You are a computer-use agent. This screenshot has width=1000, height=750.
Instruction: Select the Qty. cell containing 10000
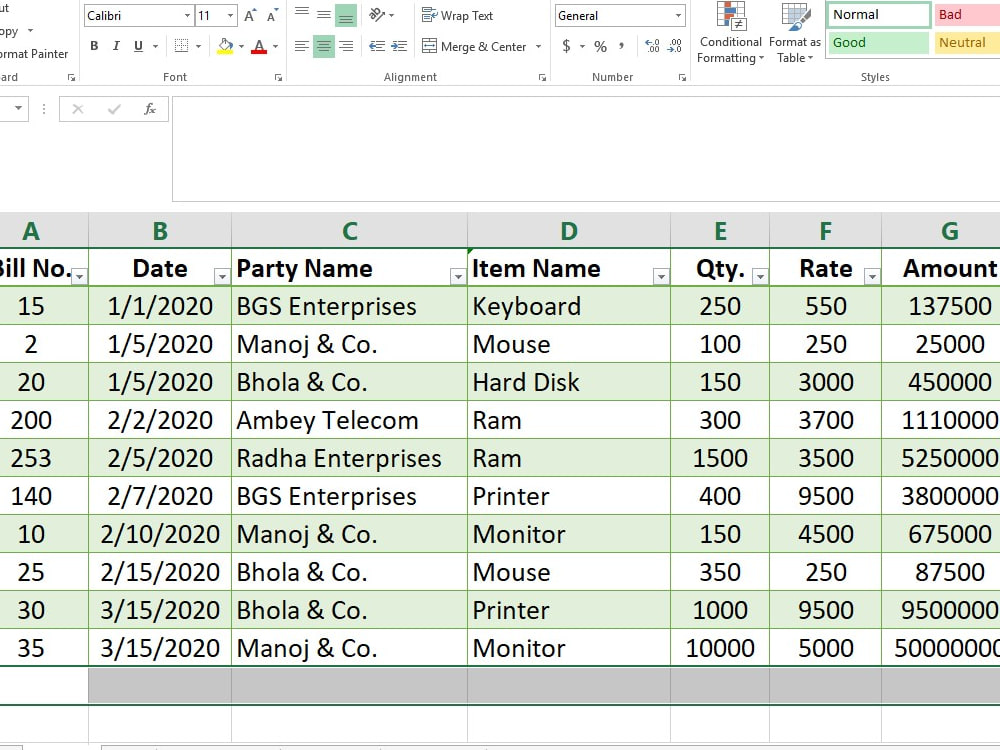click(x=720, y=648)
